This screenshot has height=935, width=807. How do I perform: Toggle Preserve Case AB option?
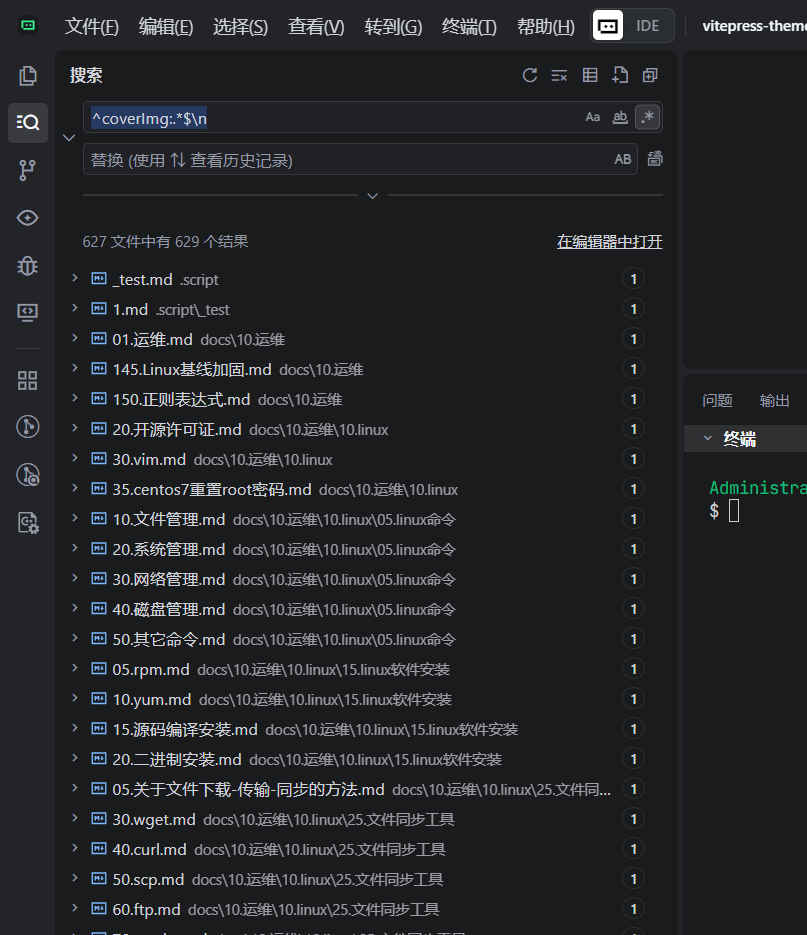click(623, 159)
